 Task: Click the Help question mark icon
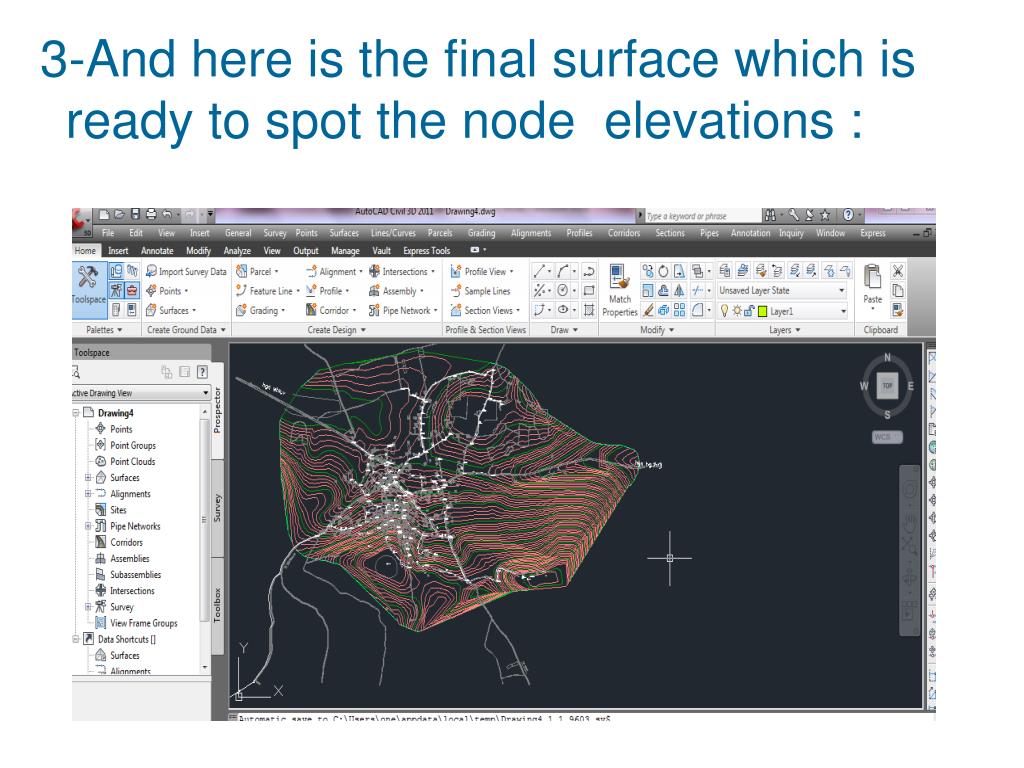[x=848, y=215]
